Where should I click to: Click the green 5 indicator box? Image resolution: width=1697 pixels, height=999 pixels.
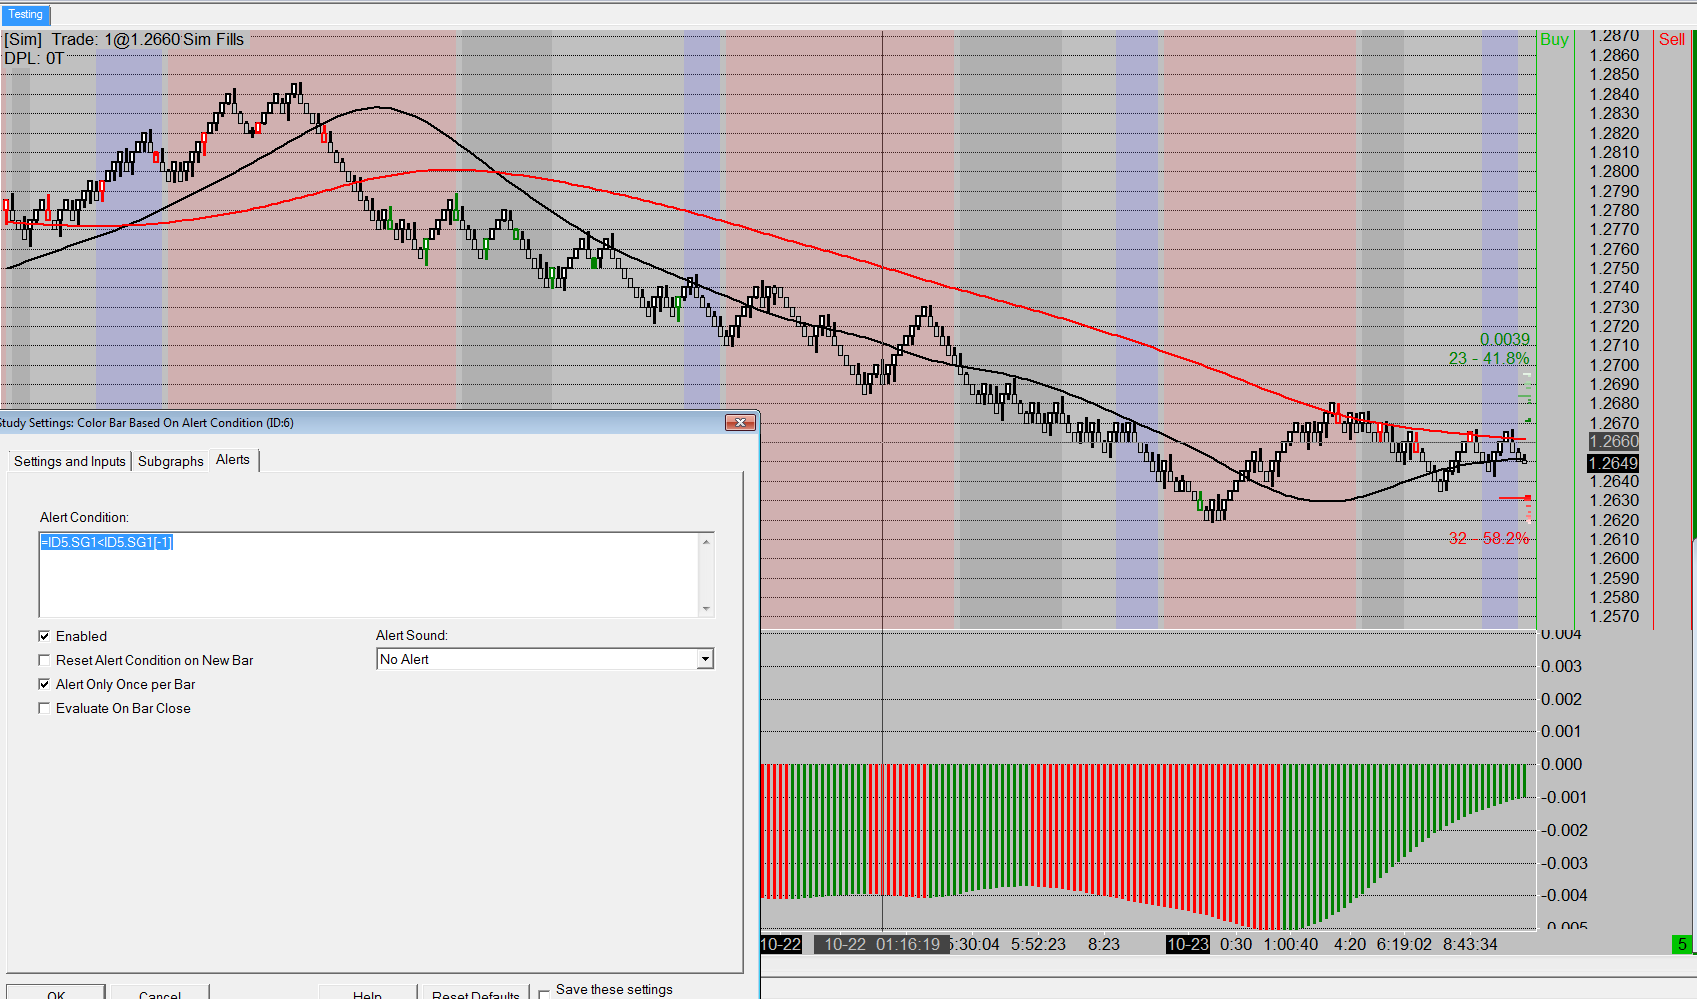pyautogui.click(x=1682, y=944)
